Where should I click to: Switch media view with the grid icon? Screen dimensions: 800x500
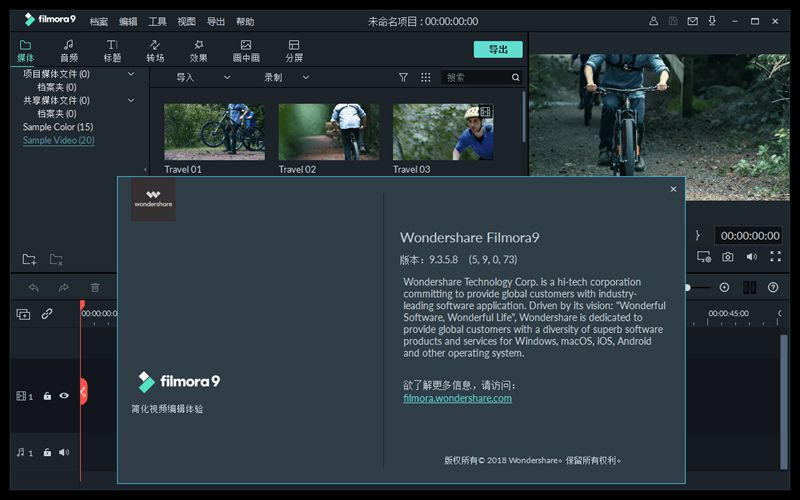(426, 77)
